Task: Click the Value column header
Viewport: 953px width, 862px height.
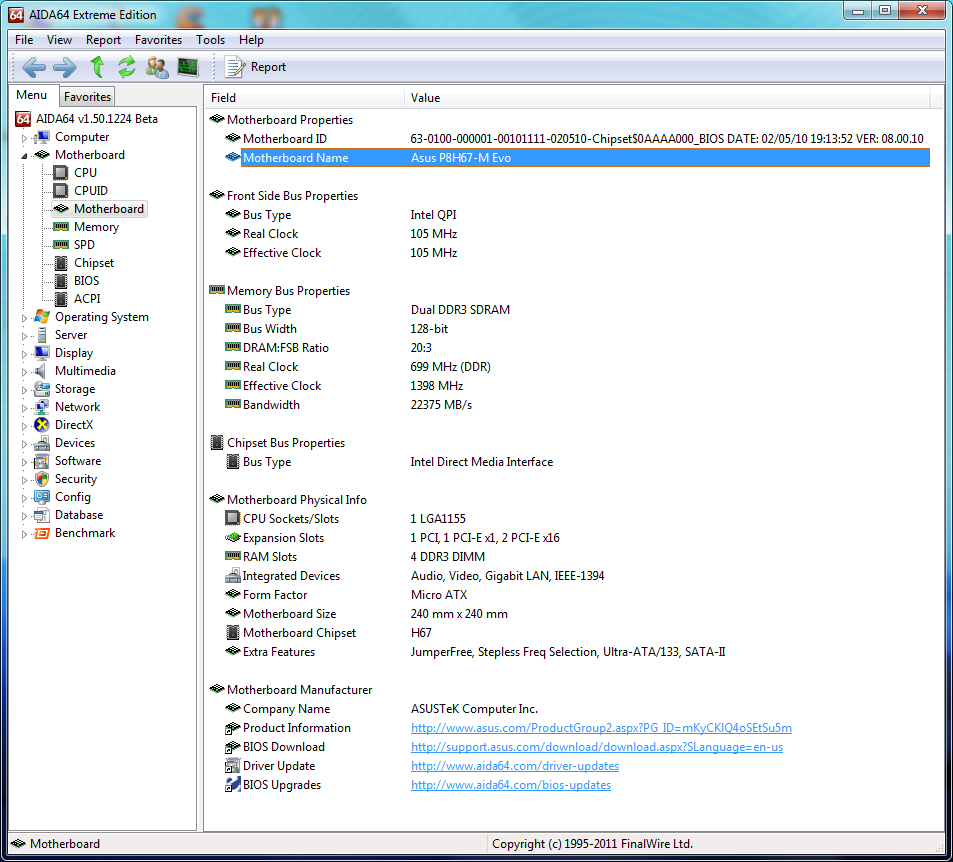Action: (667, 98)
